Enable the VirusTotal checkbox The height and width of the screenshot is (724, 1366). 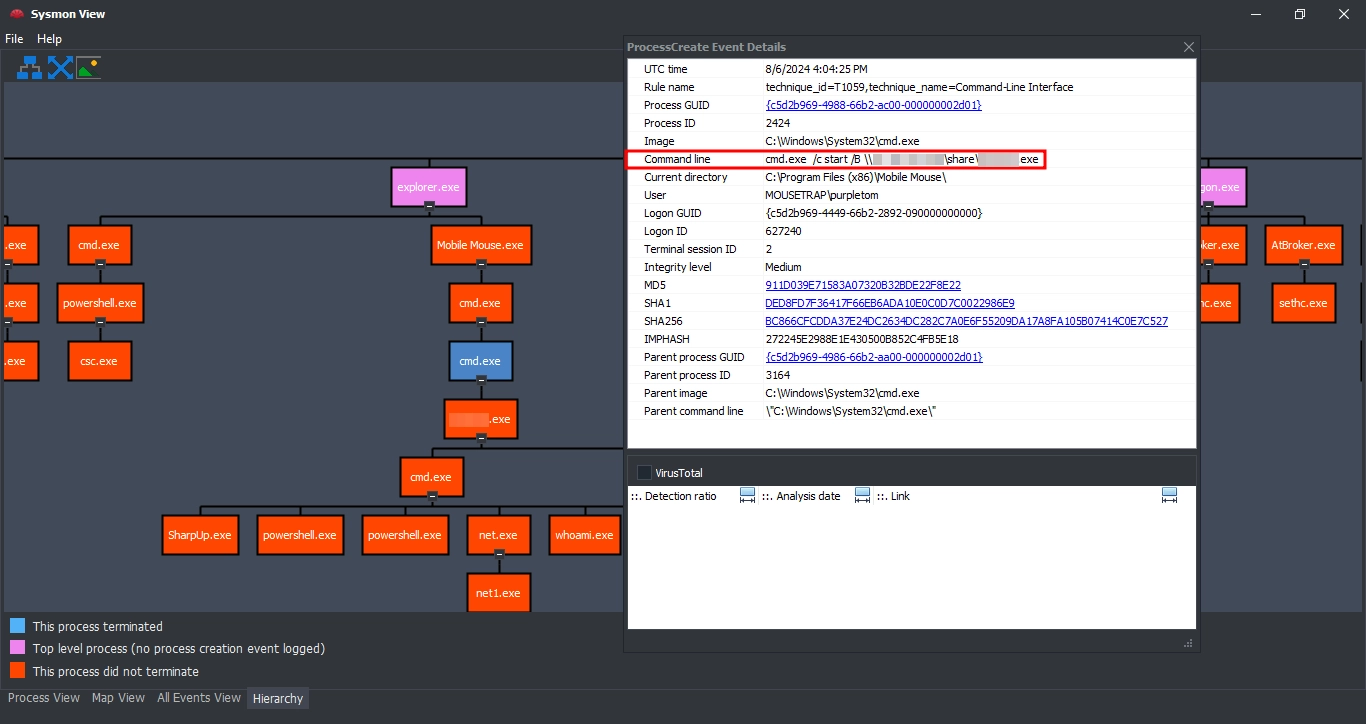[644, 473]
